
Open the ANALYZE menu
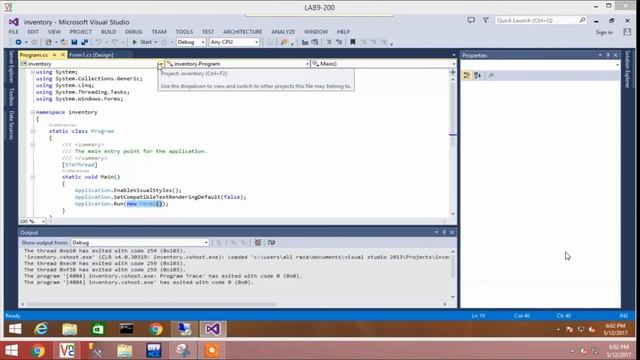coord(283,31)
